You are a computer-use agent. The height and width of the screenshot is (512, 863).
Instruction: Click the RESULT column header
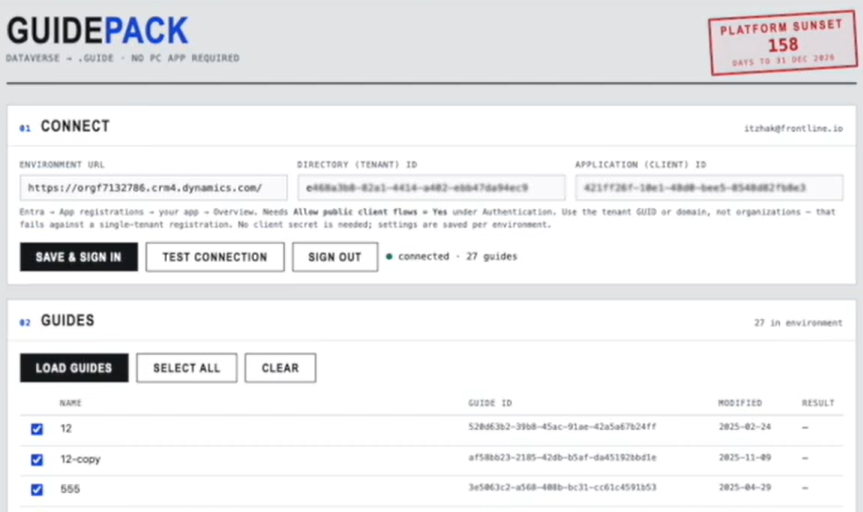pos(818,403)
